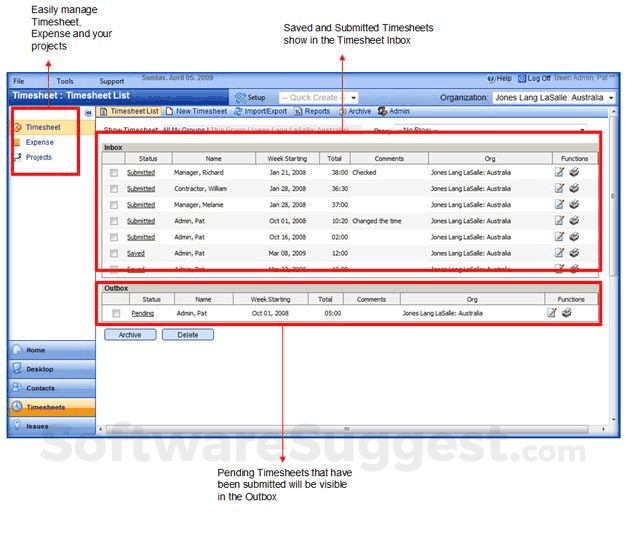
Task: Open the Quick Create dropdown
Action: 318,98
